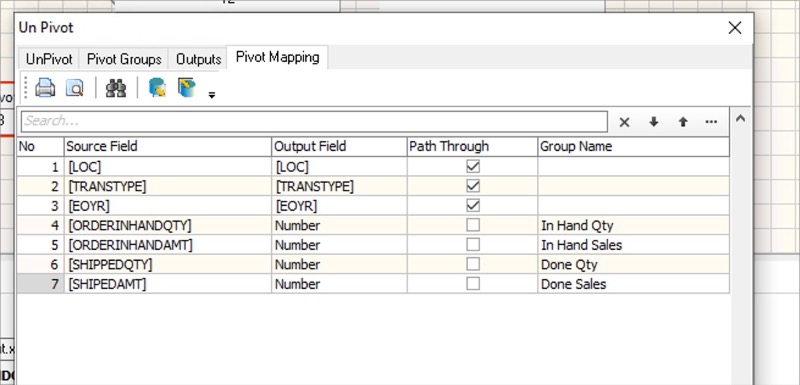Image resolution: width=800 pixels, height=385 pixels.
Task: Select the [ORDERINHANDAMT] source field cell
Action: pos(168,245)
